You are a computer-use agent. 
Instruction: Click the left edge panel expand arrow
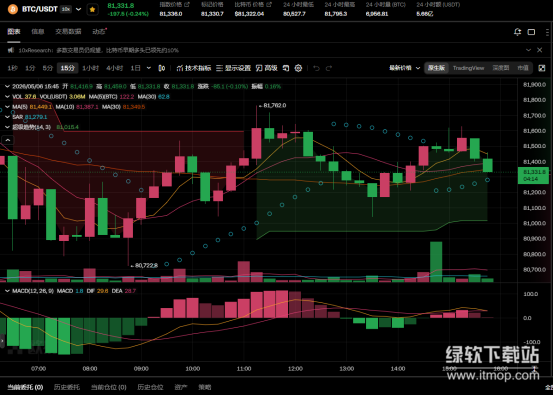coord(2,341)
